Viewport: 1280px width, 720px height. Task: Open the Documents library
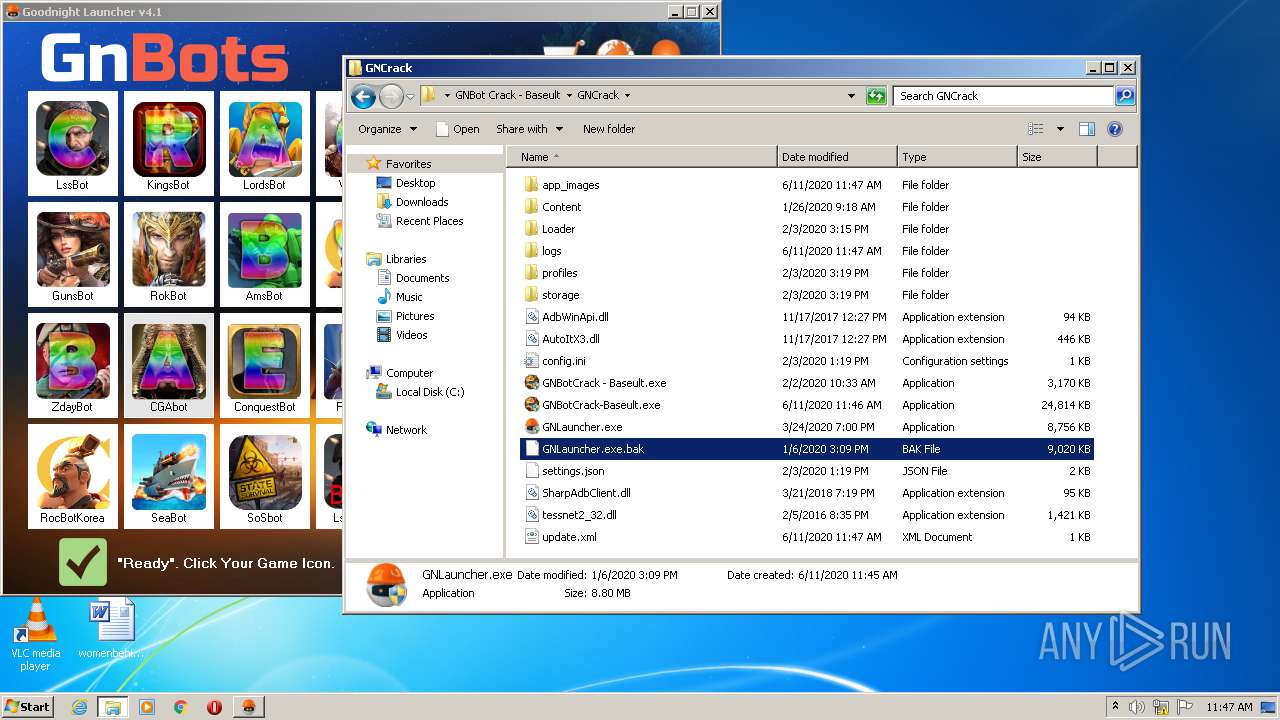pos(422,278)
